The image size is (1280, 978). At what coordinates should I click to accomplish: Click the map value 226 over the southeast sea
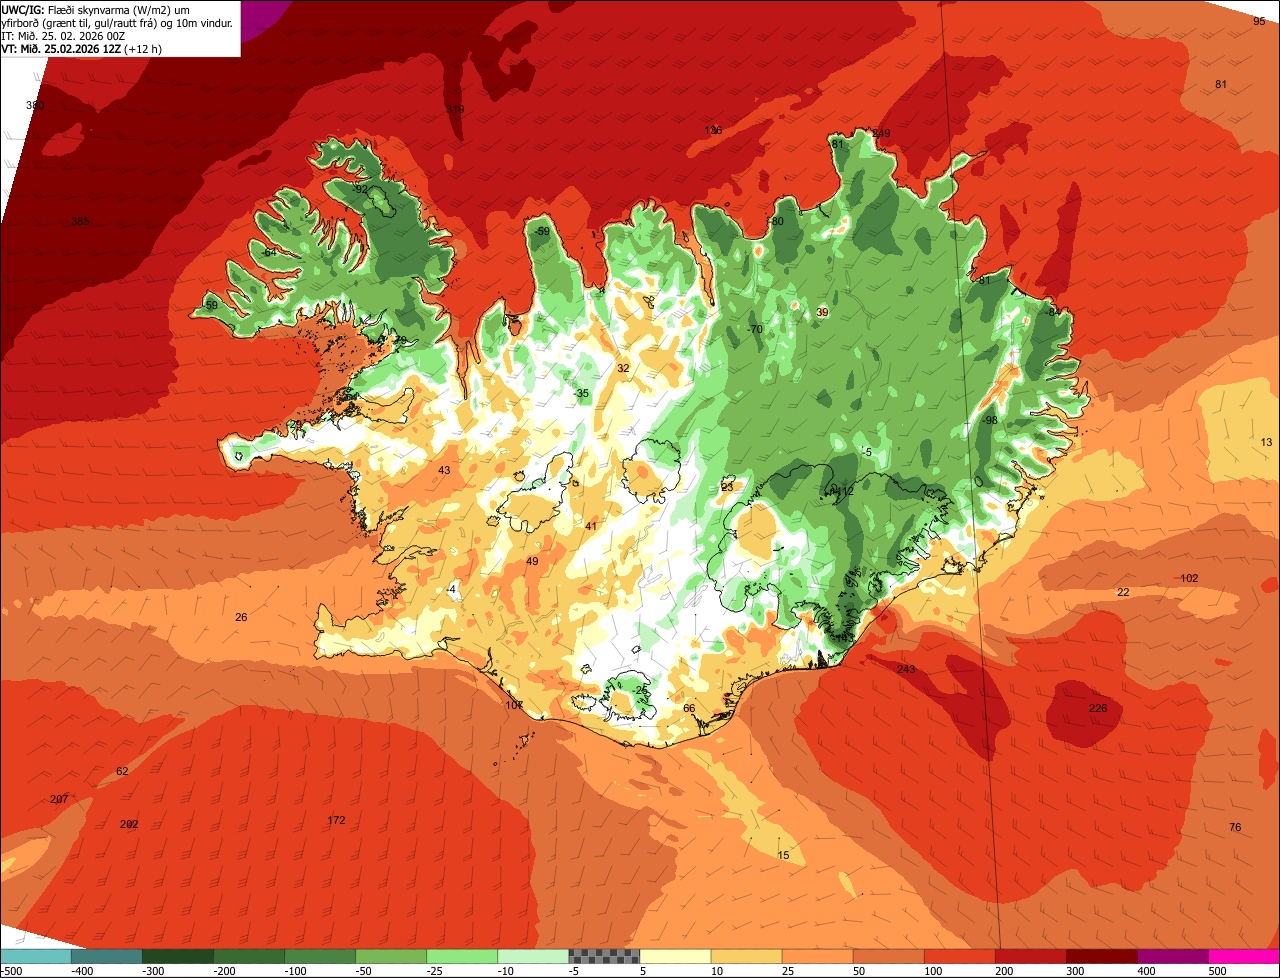point(1098,708)
